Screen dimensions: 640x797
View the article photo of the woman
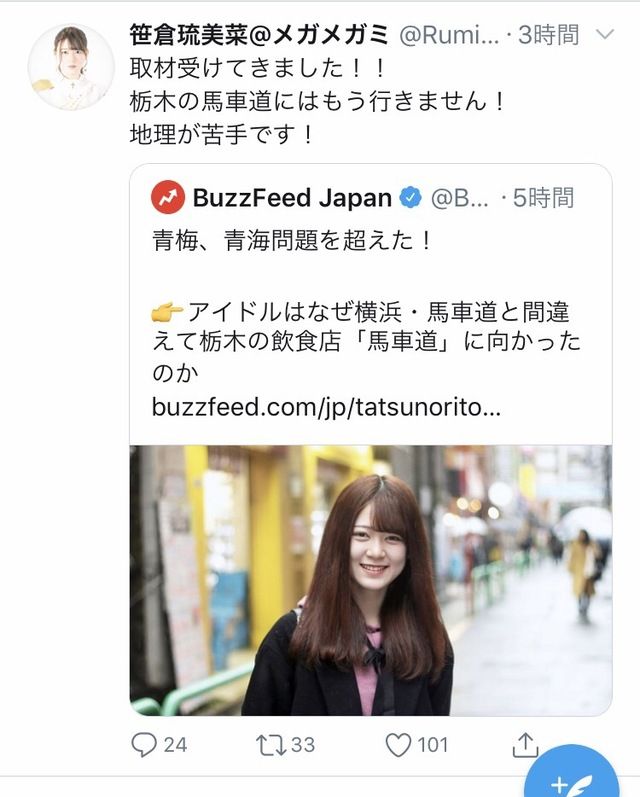(x=371, y=580)
